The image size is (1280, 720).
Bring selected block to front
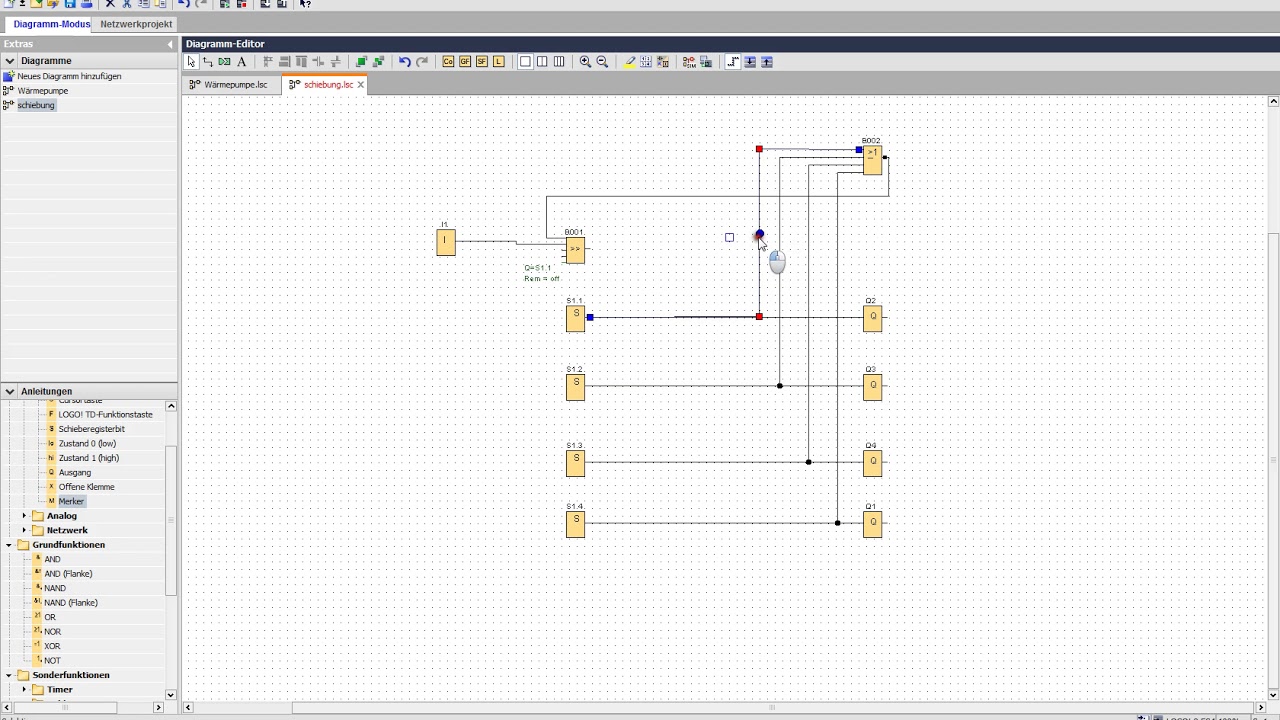[x=361, y=62]
